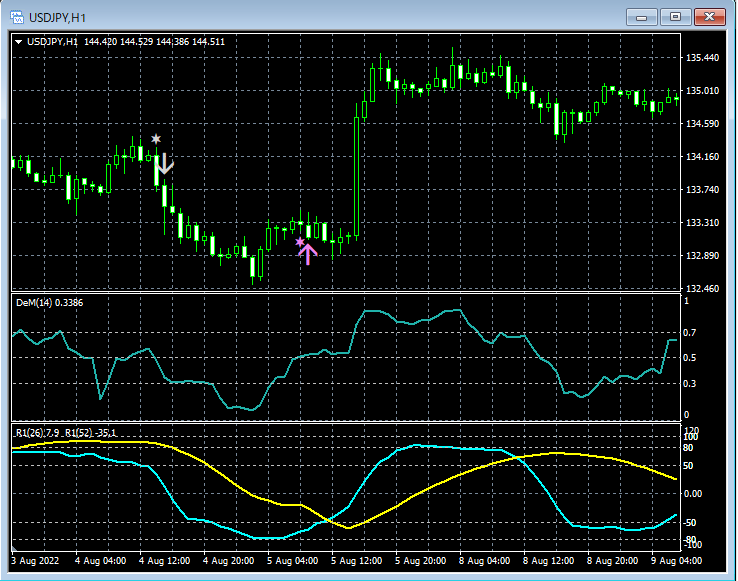Click the white down-arrow sell signal
Screen dimensions: 738x581
(166, 166)
